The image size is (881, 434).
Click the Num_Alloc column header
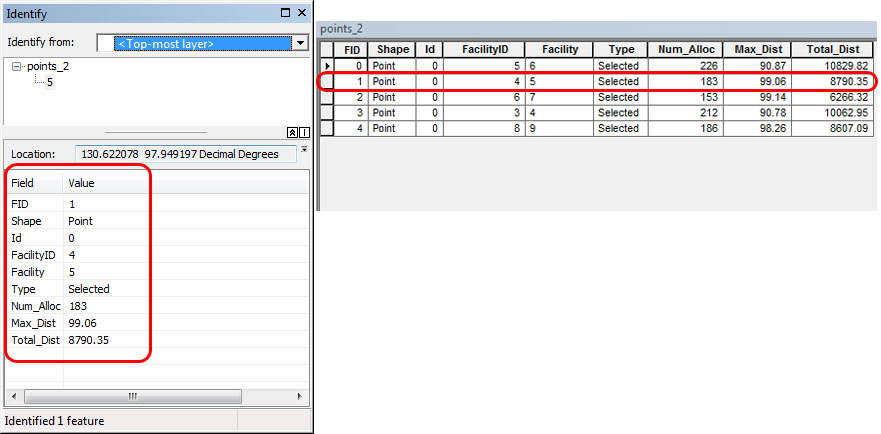tap(685, 49)
